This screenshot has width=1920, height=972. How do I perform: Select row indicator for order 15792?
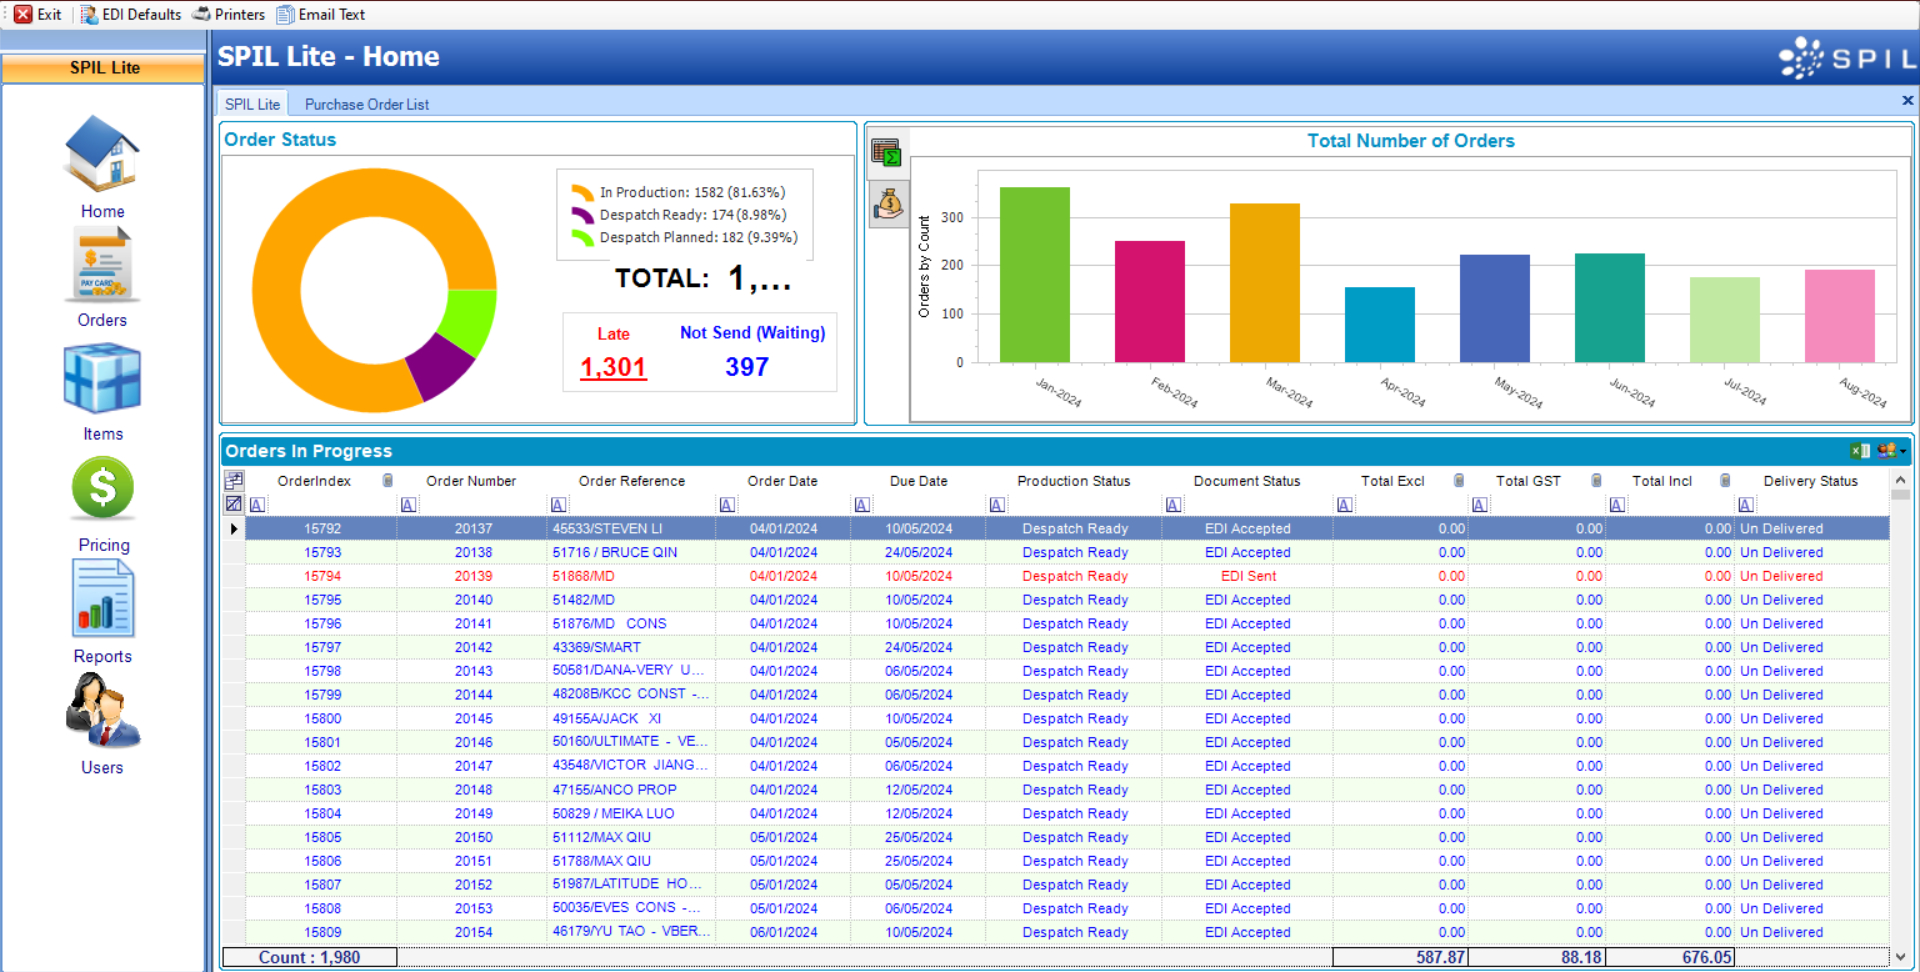tap(234, 528)
